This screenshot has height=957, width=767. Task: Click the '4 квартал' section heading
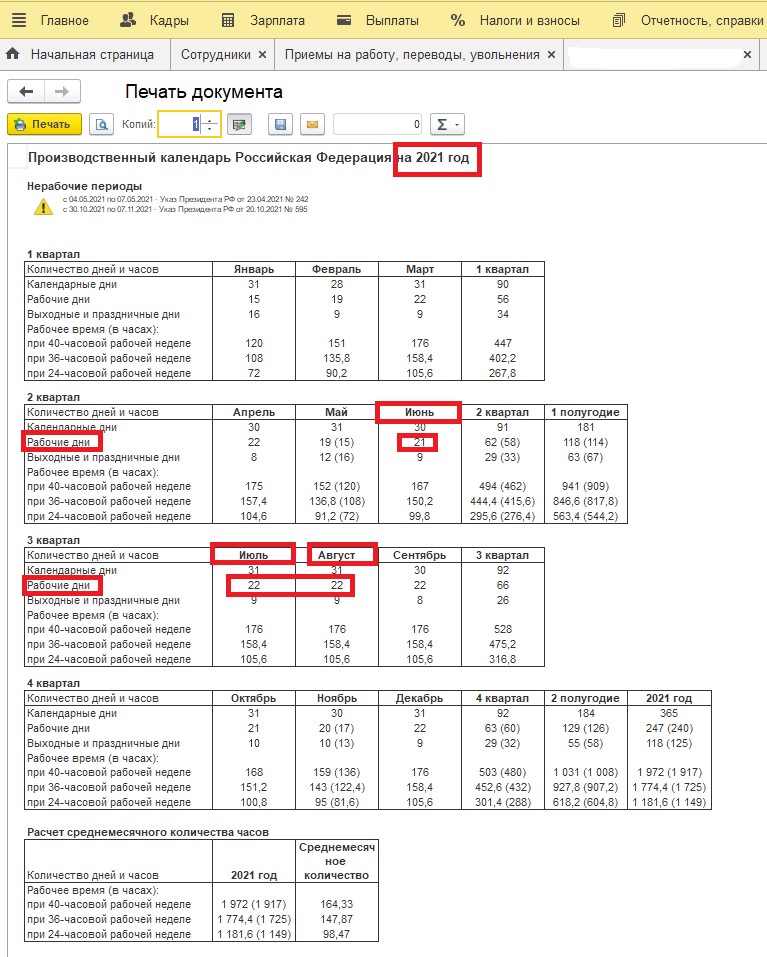tap(54, 683)
